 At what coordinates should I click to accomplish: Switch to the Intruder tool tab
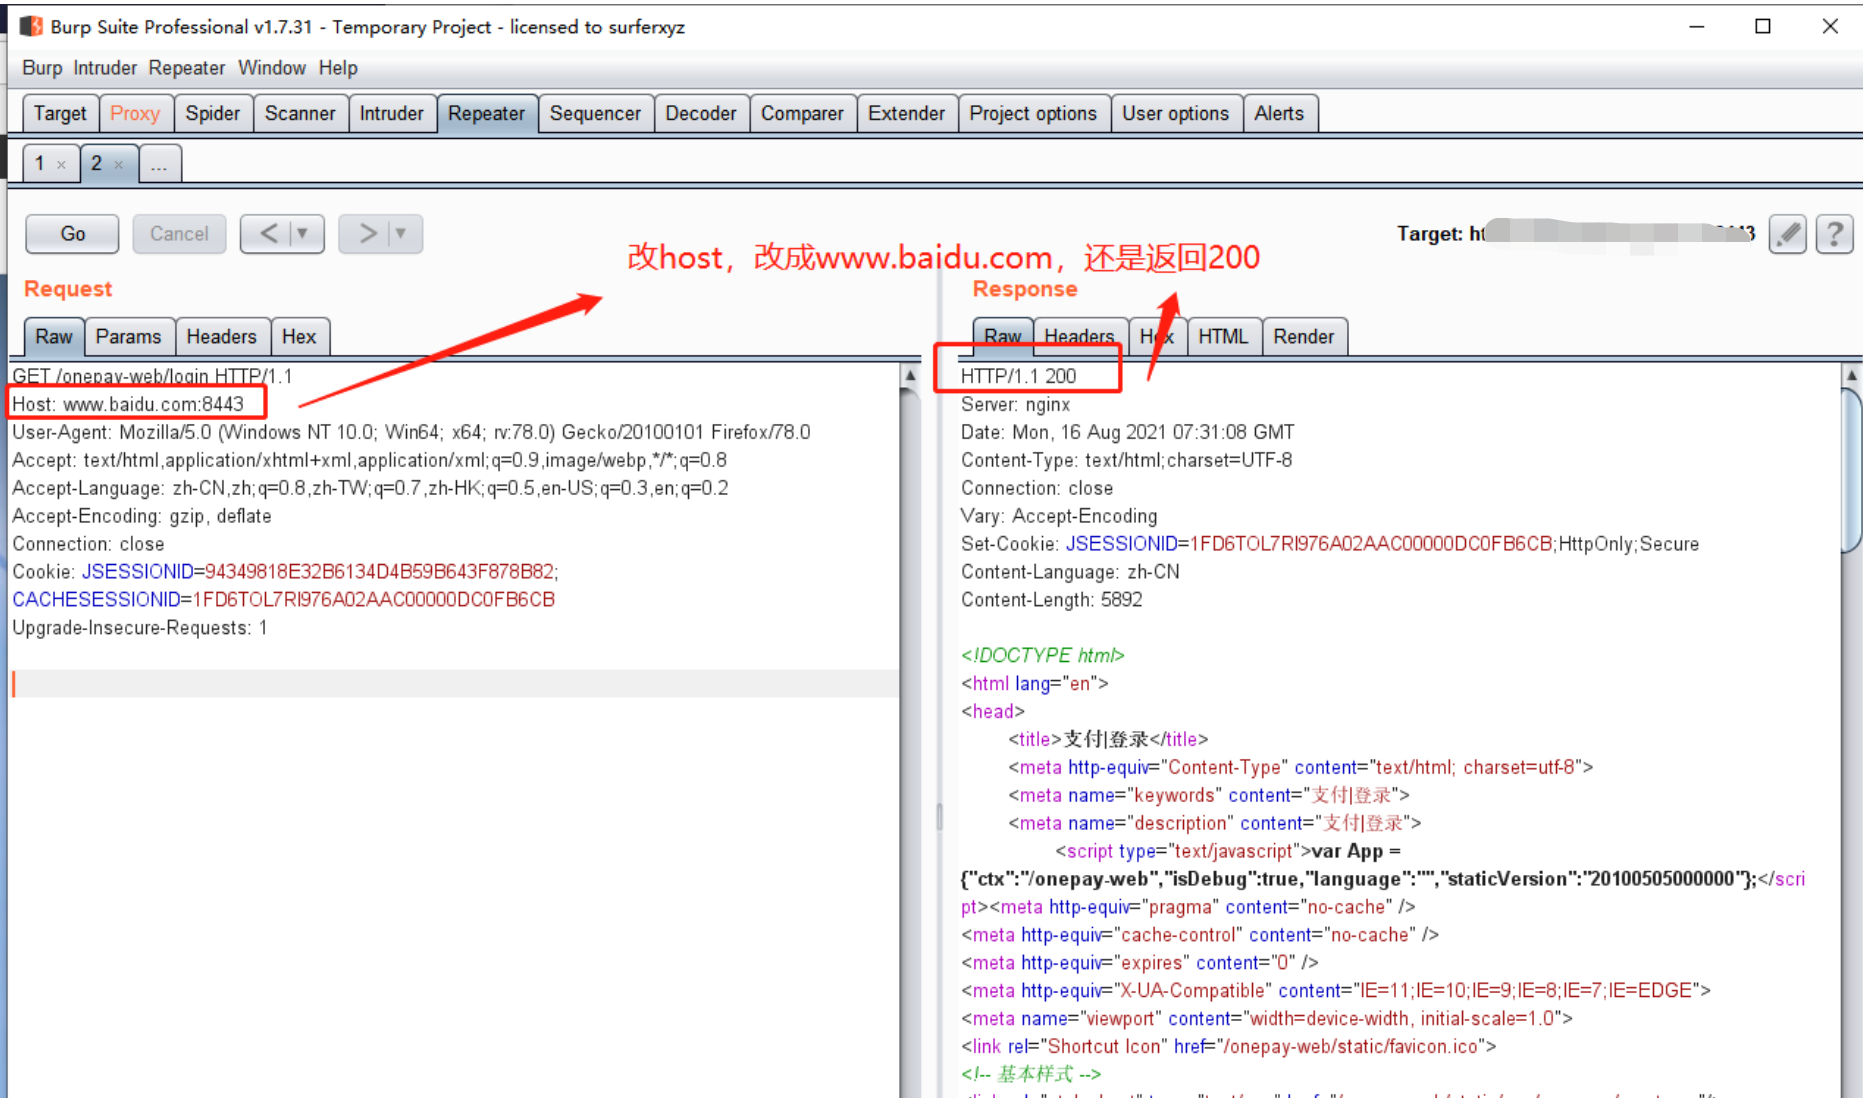pos(392,113)
